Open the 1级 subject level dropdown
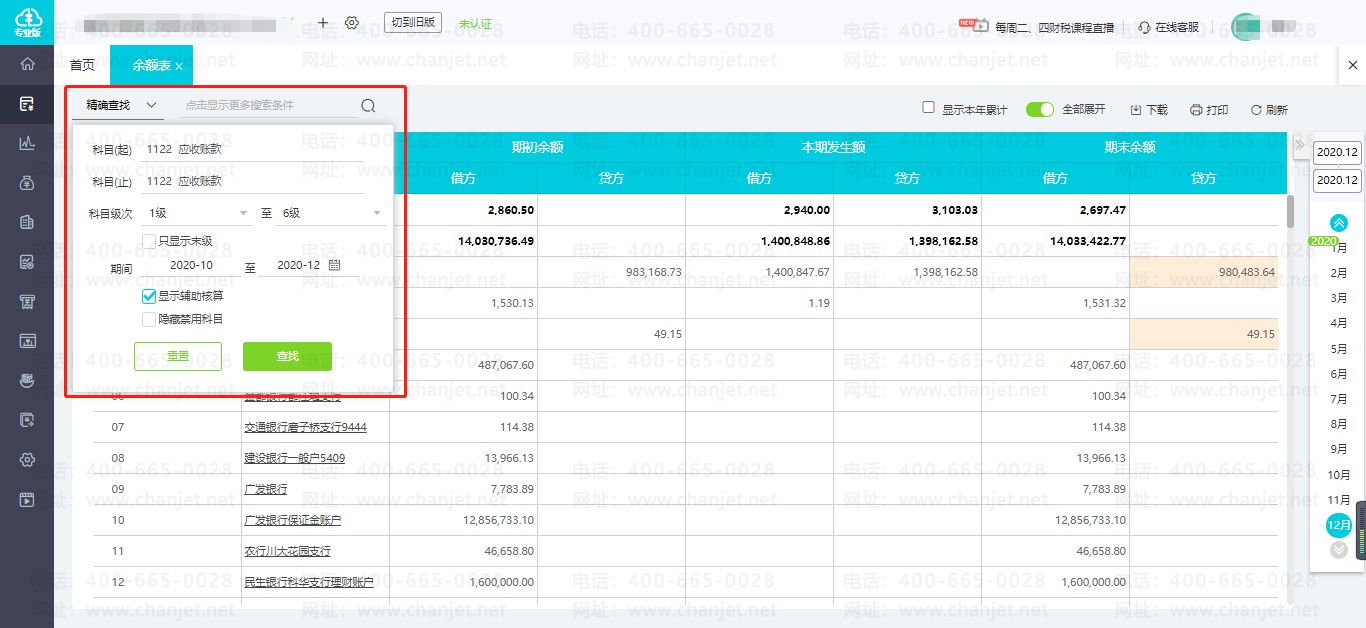Image resolution: width=1366 pixels, height=628 pixels. tap(199, 213)
